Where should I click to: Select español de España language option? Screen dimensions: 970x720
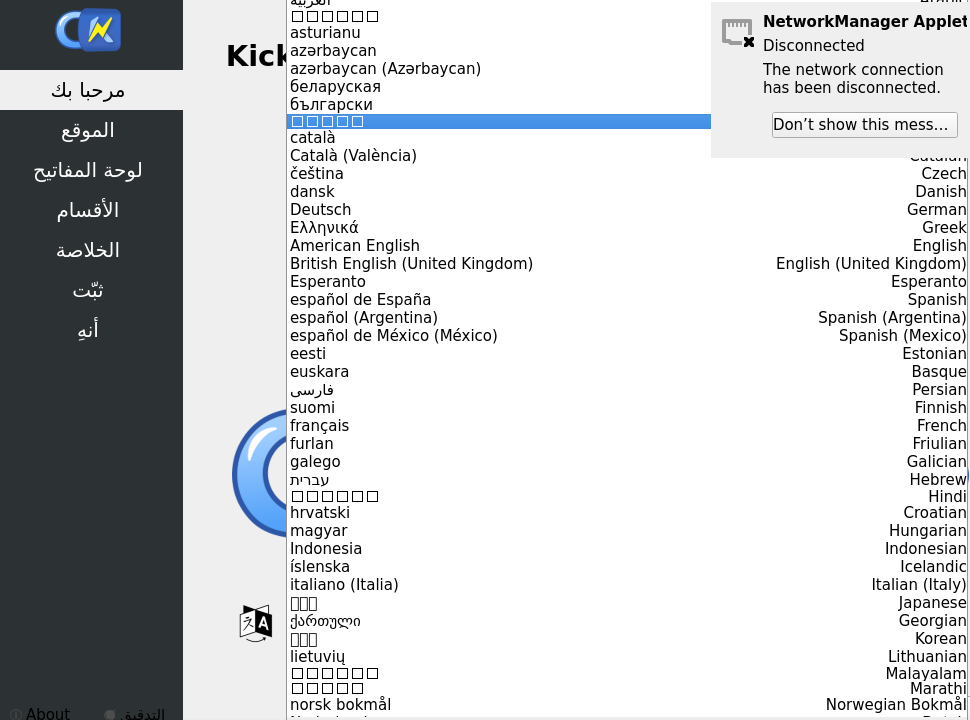click(360, 300)
